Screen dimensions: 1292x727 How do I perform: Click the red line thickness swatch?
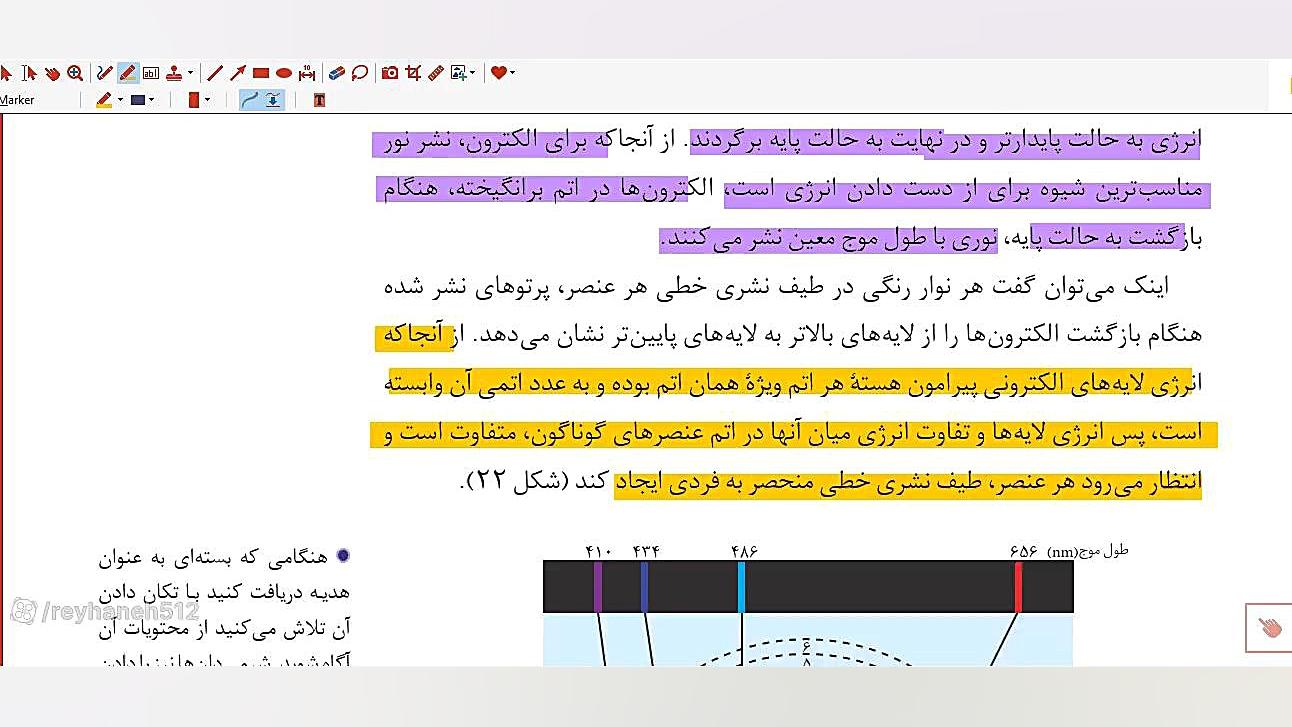coord(194,100)
